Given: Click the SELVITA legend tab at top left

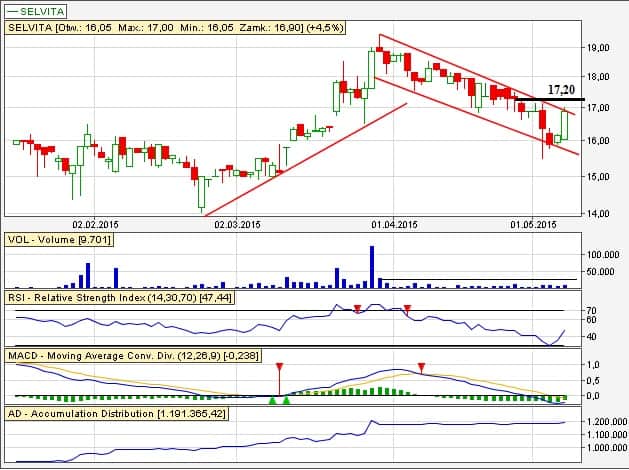Looking at the screenshot, I should (35, 10).
